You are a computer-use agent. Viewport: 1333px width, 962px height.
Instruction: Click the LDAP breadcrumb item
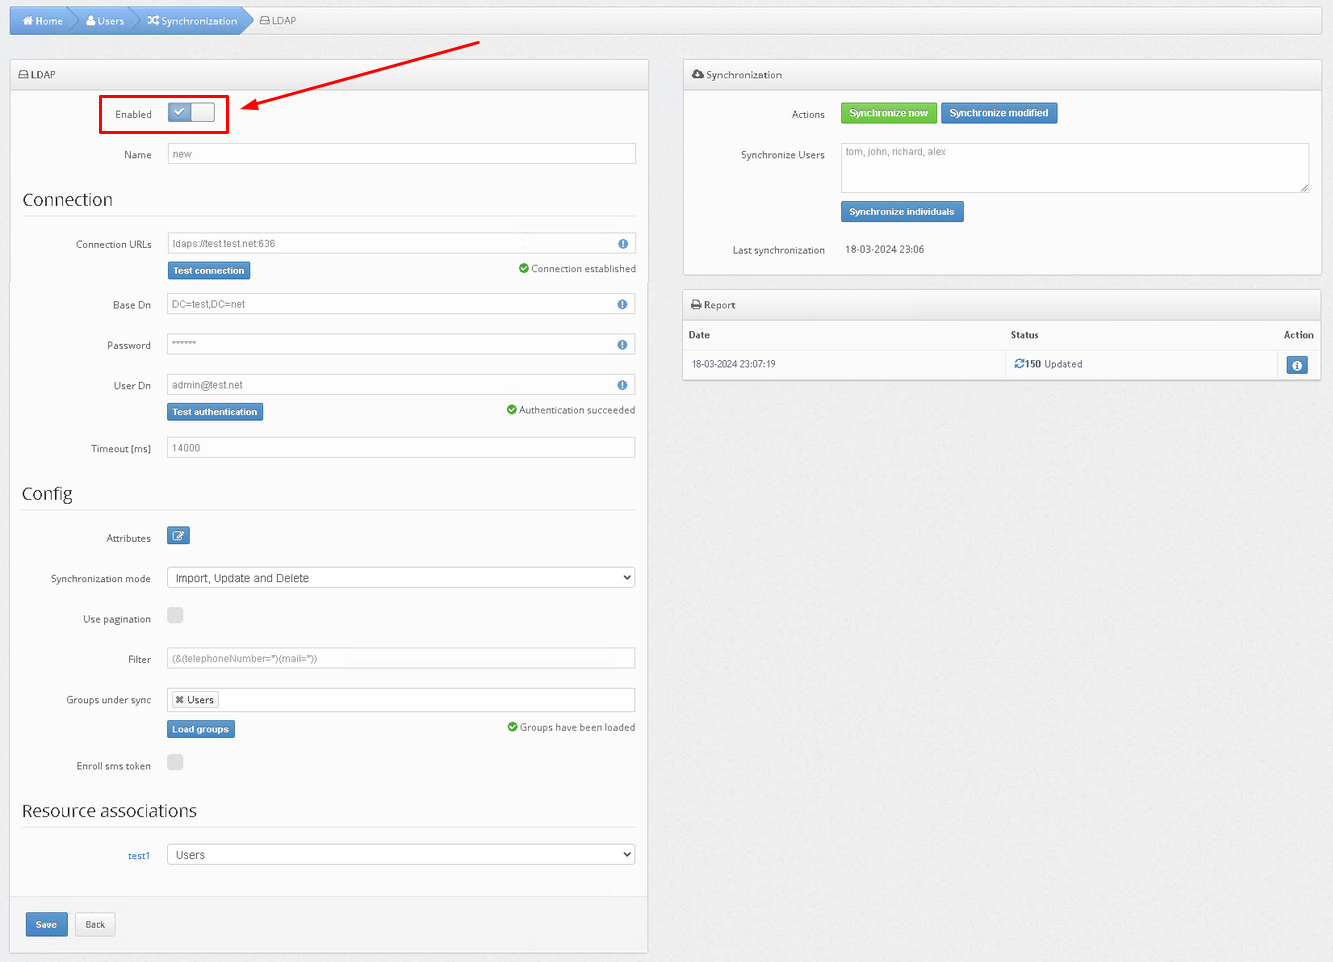(278, 21)
